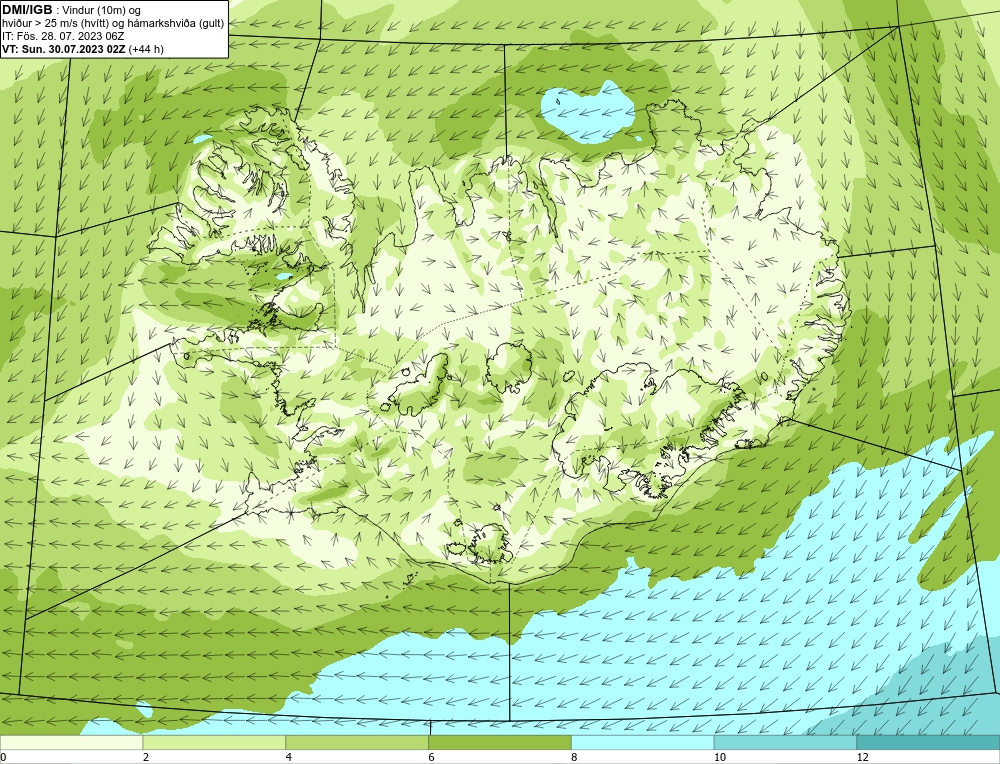The height and width of the screenshot is (764, 1000).
Task: Click the legend scale label '4'
Action: coord(289,757)
